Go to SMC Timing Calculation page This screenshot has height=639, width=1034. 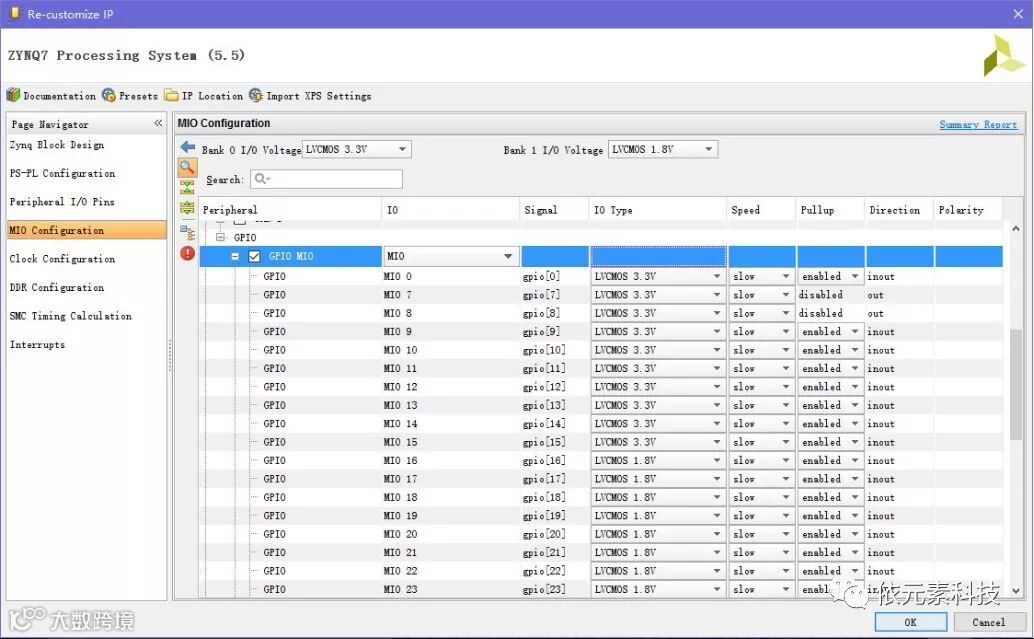pos(71,315)
